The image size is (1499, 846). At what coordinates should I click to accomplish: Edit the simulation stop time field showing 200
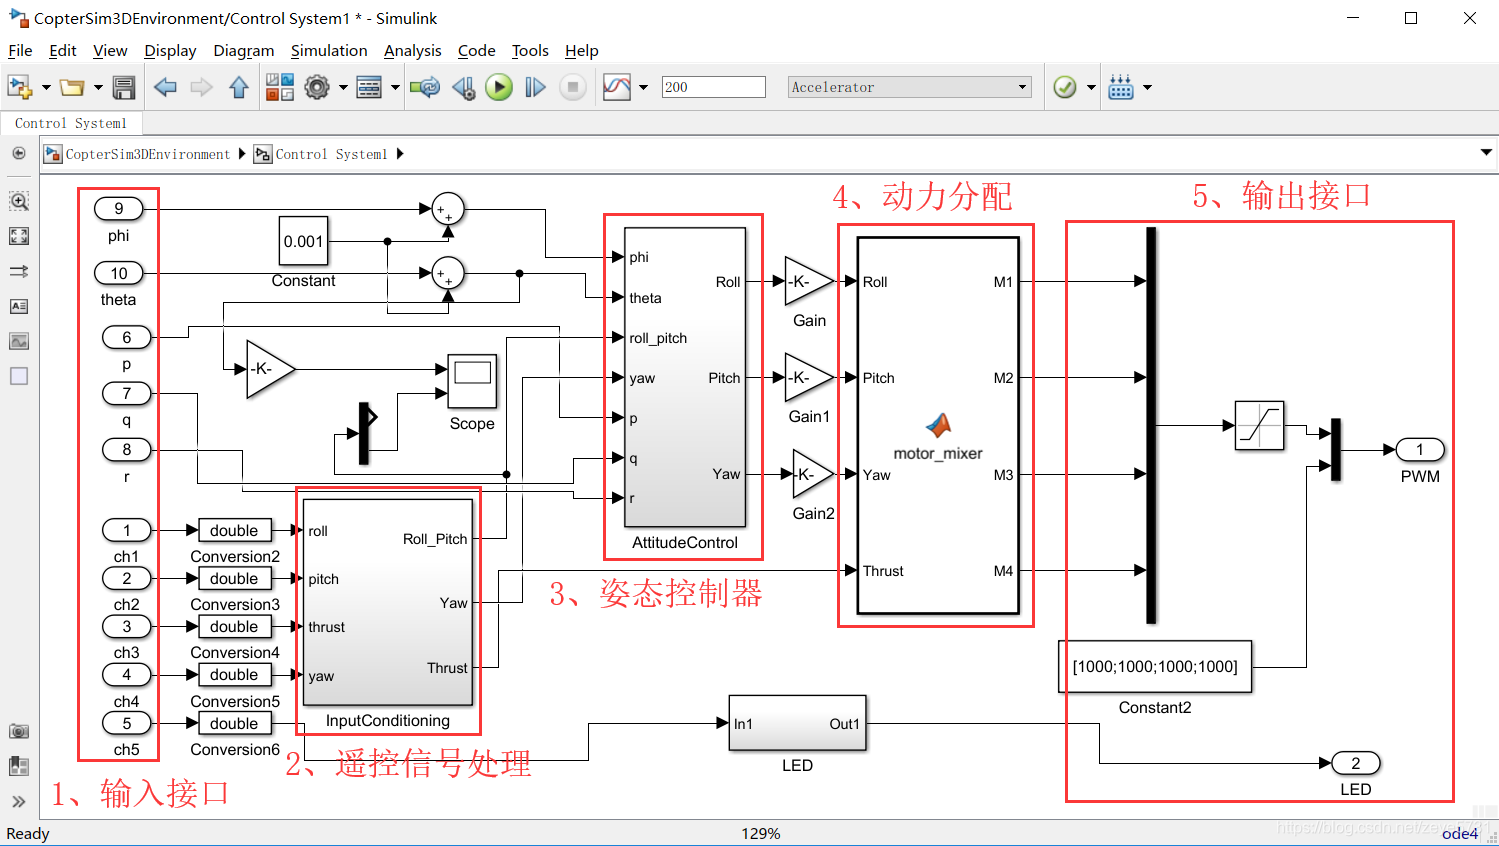(713, 86)
